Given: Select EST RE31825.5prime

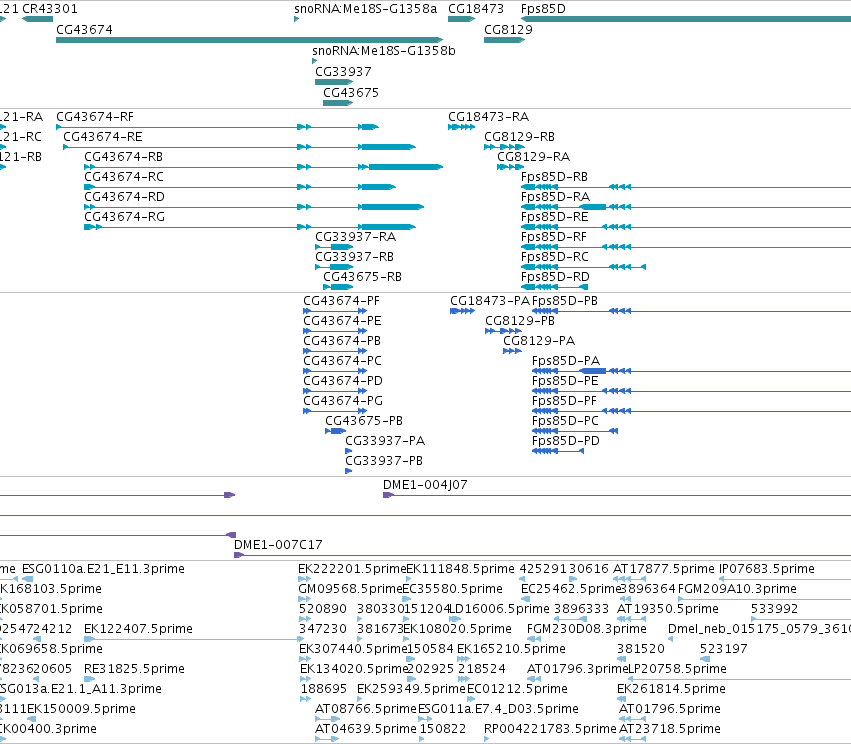Looking at the screenshot, I should [134, 669].
